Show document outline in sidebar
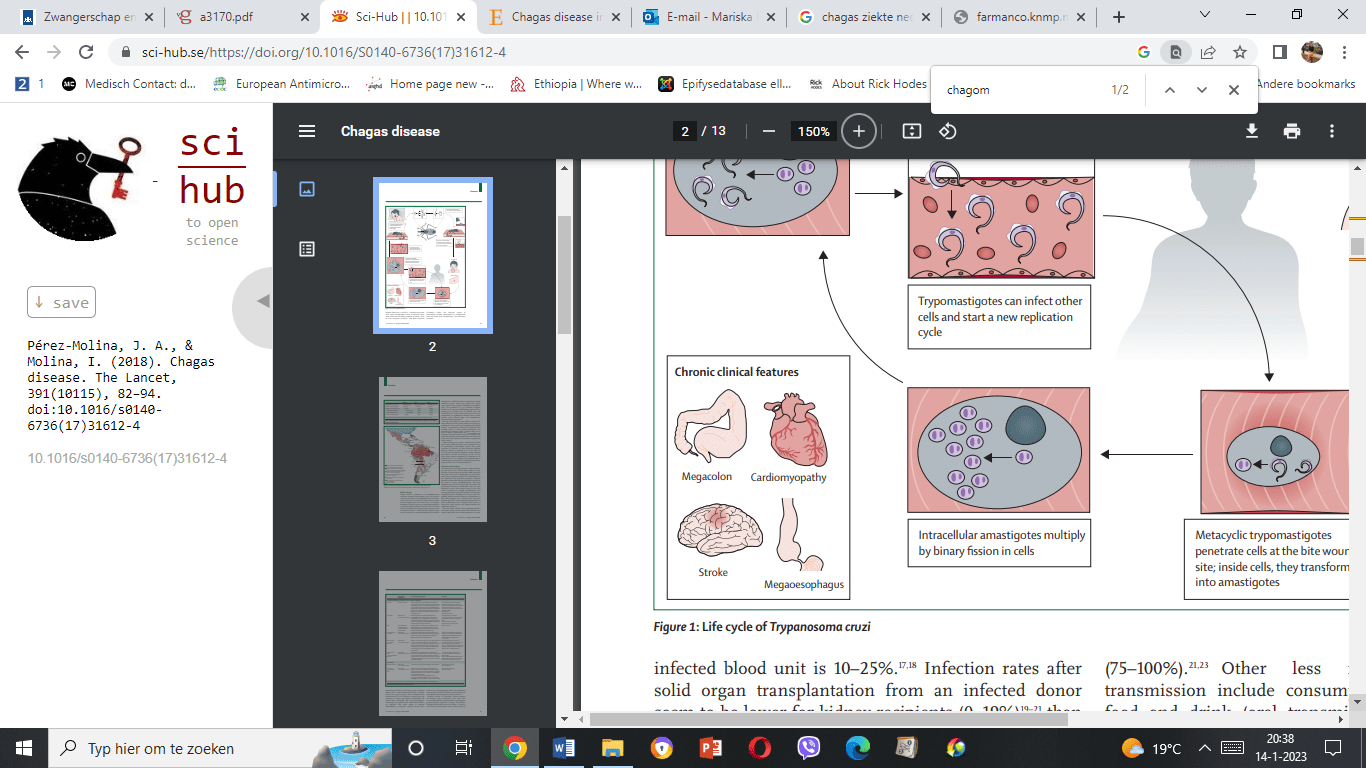 [x=307, y=249]
